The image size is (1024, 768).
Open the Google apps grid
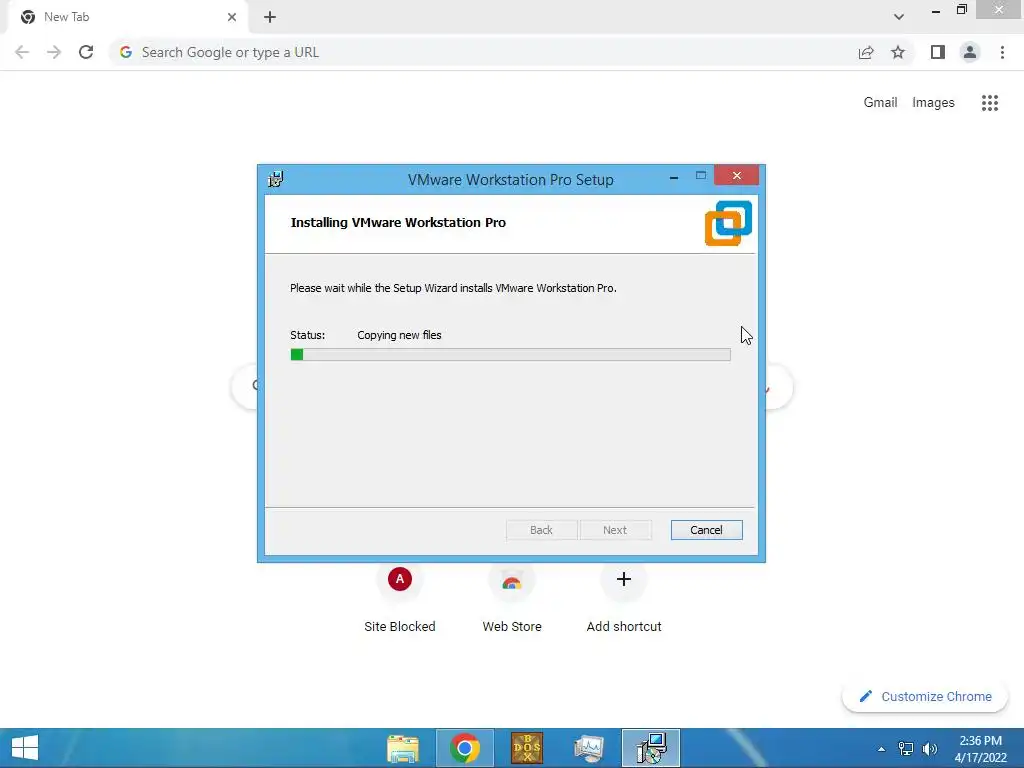coord(990,103)
